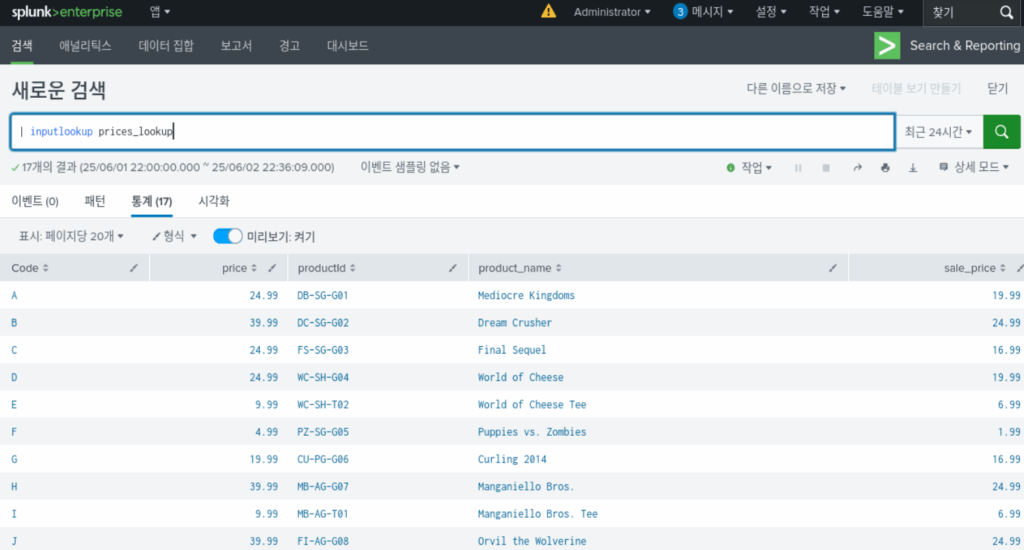
Task: Switch to the 통계 (17) tab
Action: point(152,201)
